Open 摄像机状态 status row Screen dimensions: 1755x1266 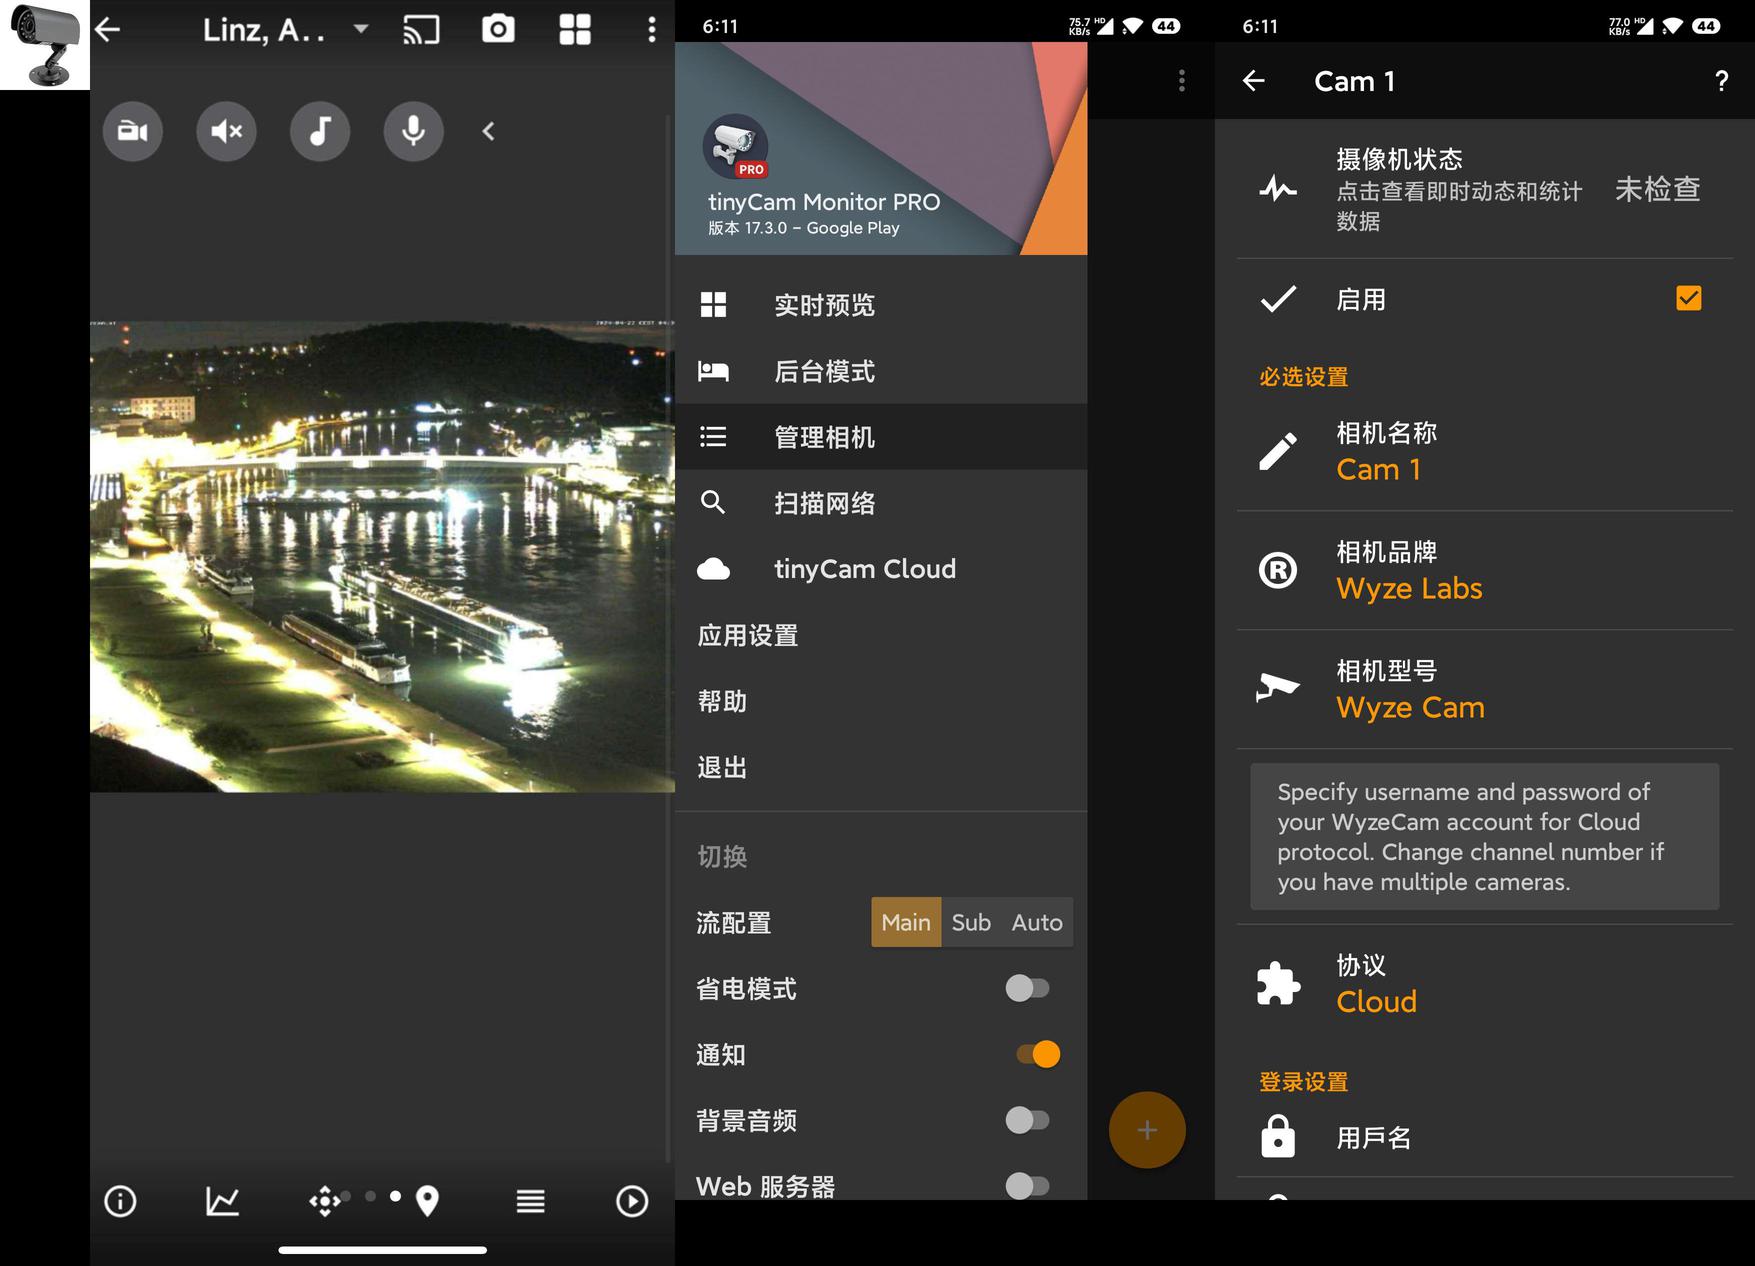click(1485, 189)
